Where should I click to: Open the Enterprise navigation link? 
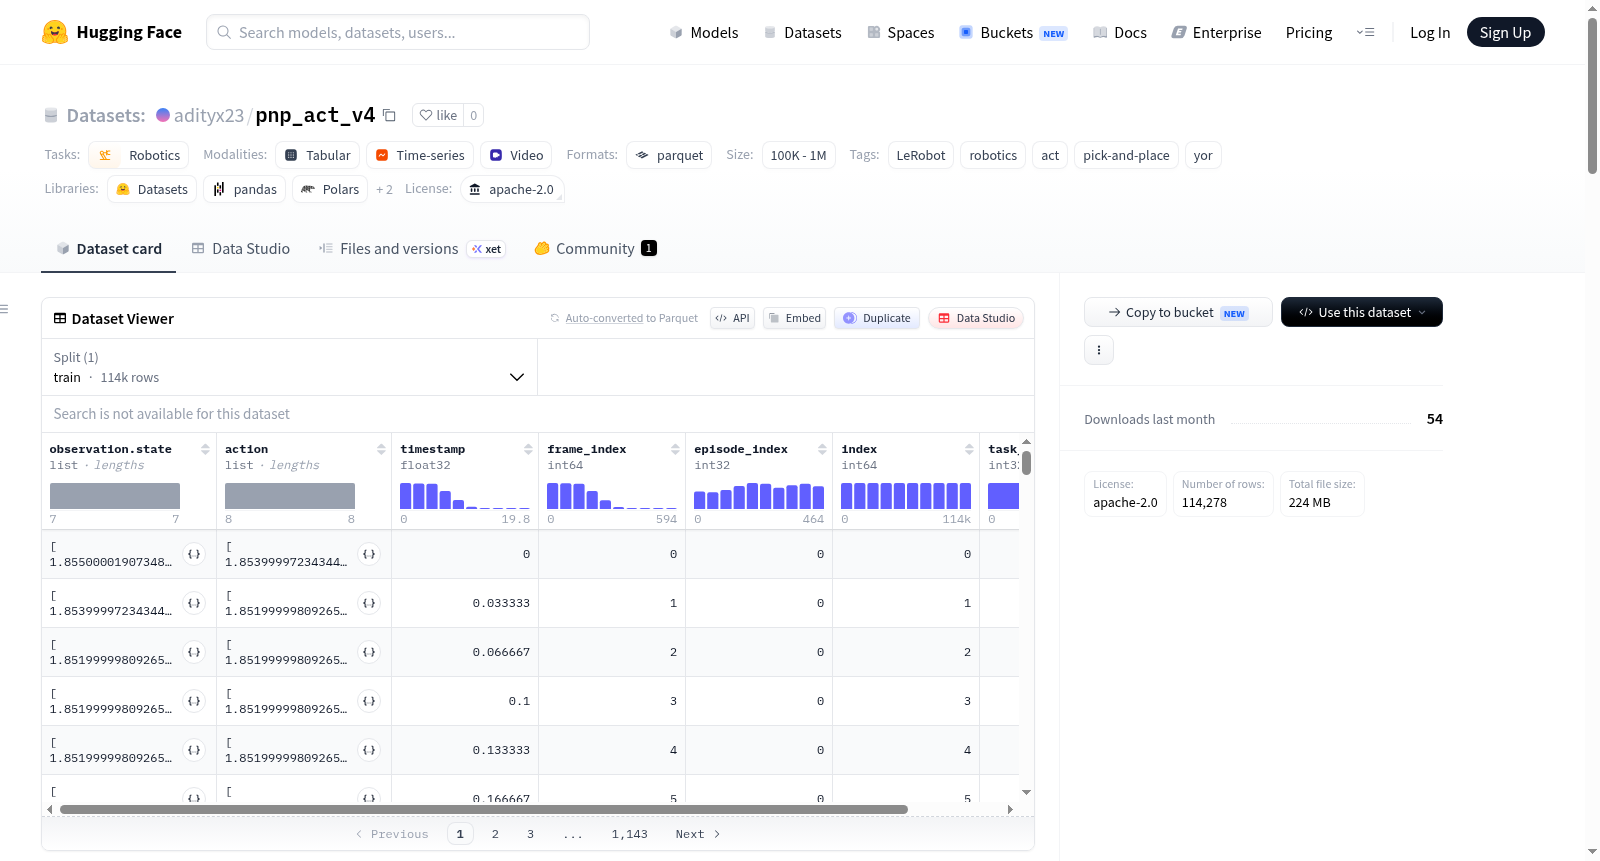[x=1216, y=32]
